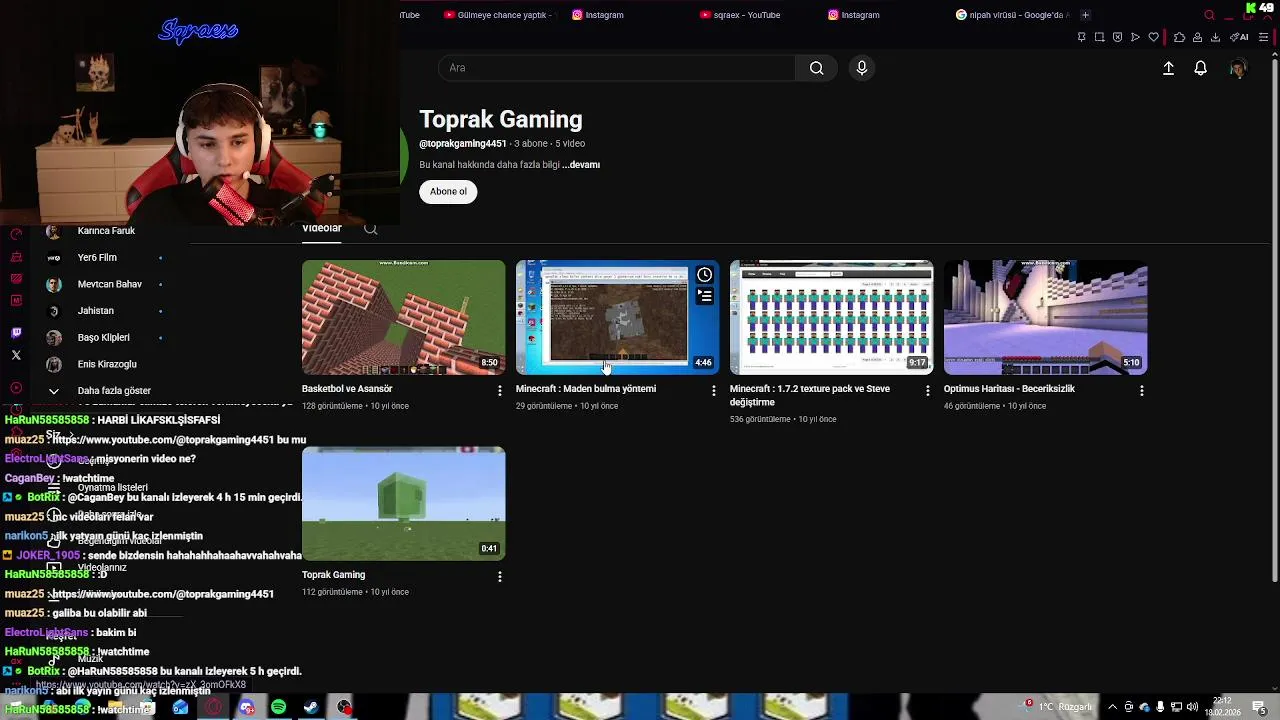Screen dimensions: 1280x720
Task: Open the YouTube notifications bell
Action: 1200,68
